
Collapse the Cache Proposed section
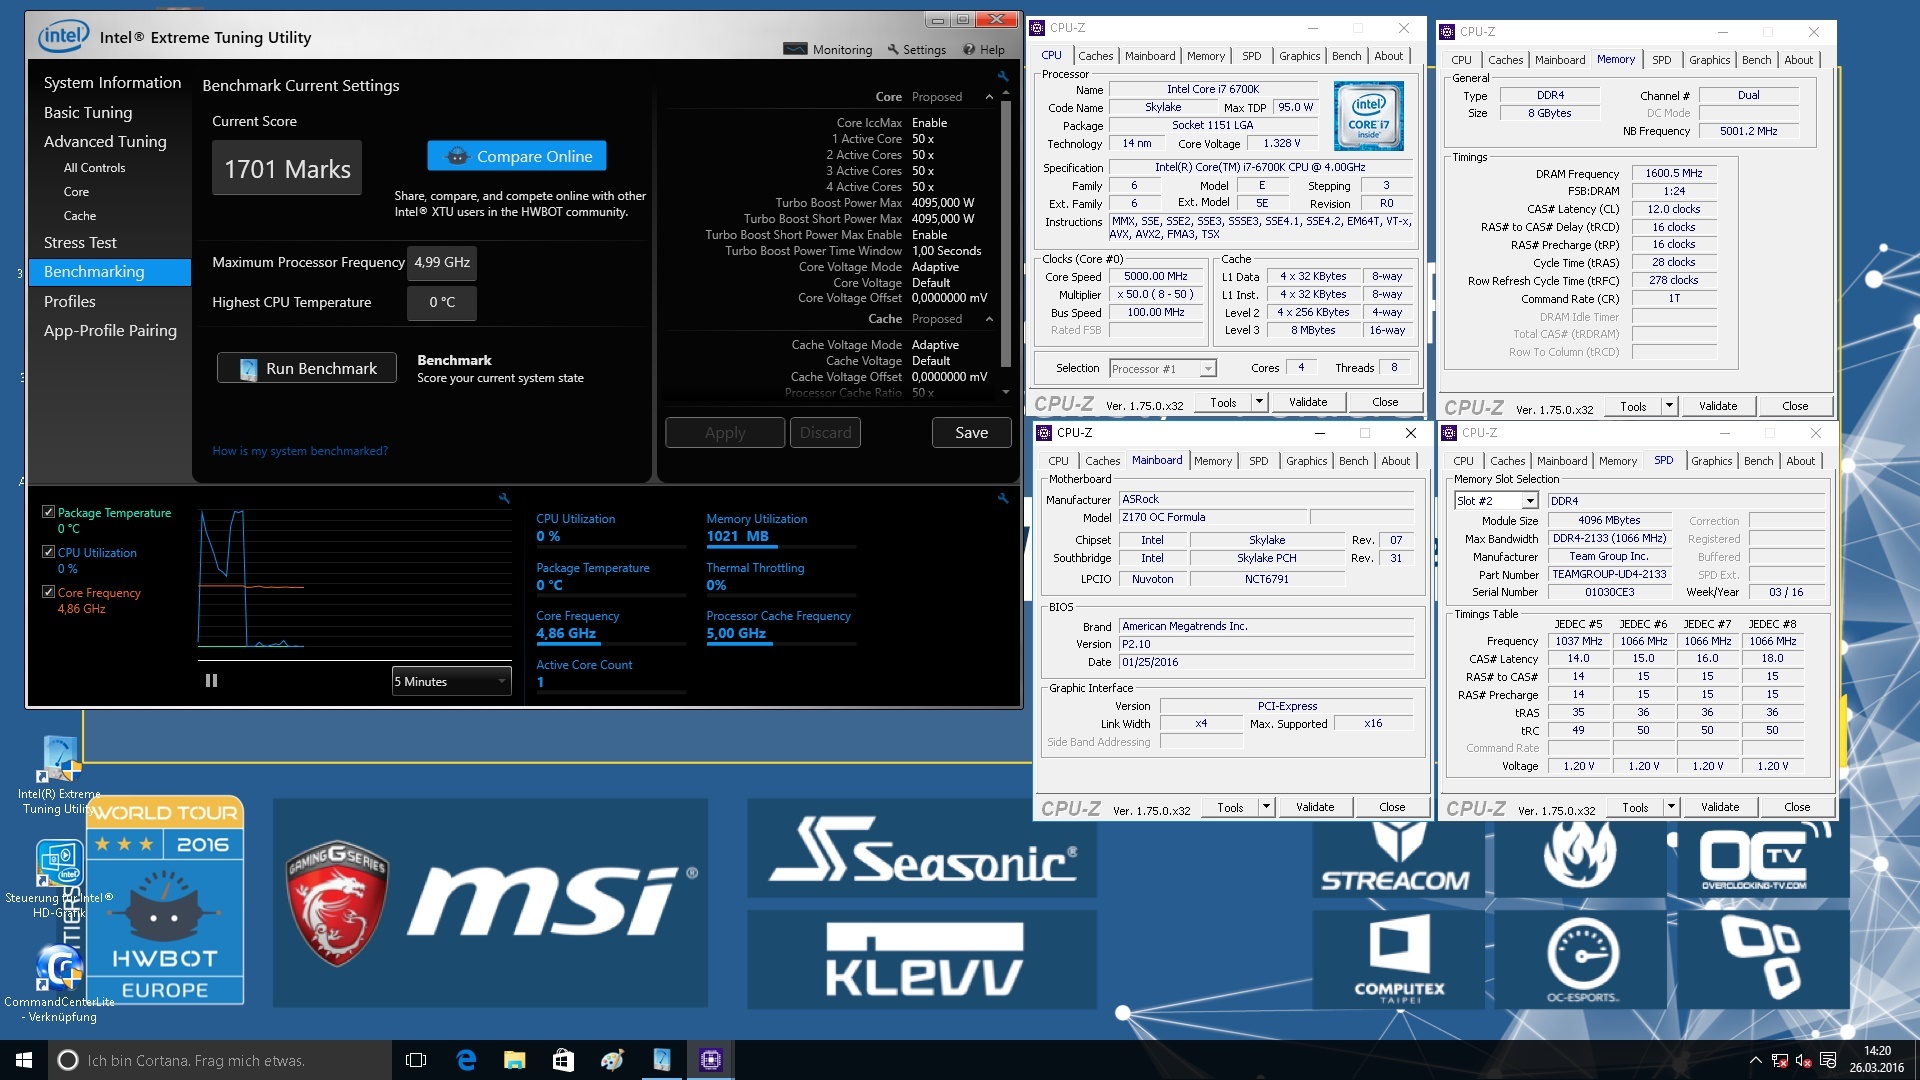989,319
